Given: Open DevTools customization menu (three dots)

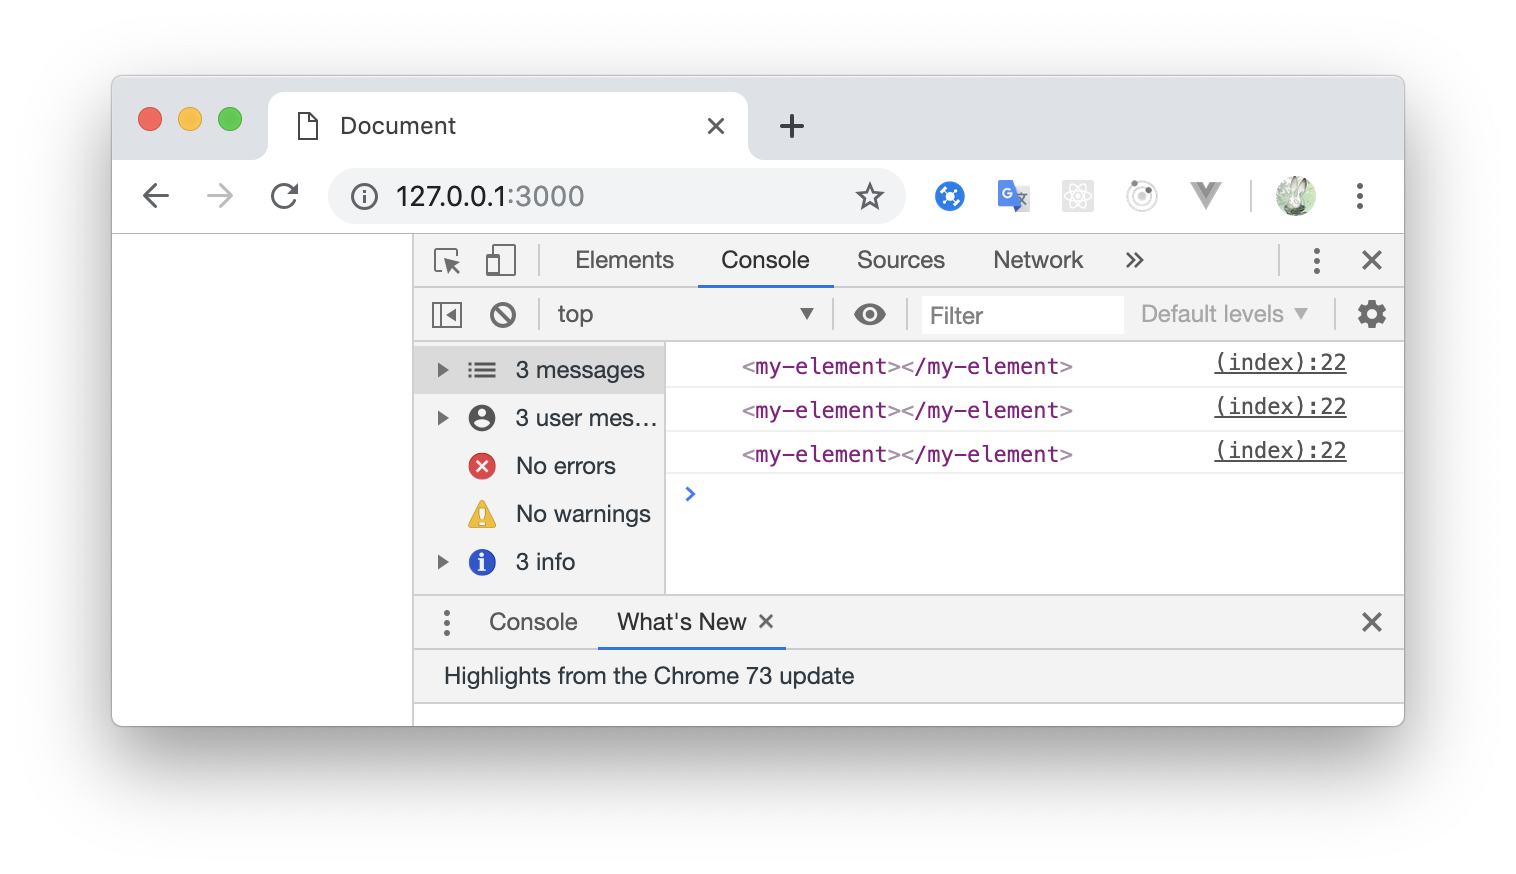Looking at the screenshot, I should [x=1316, y=260].
